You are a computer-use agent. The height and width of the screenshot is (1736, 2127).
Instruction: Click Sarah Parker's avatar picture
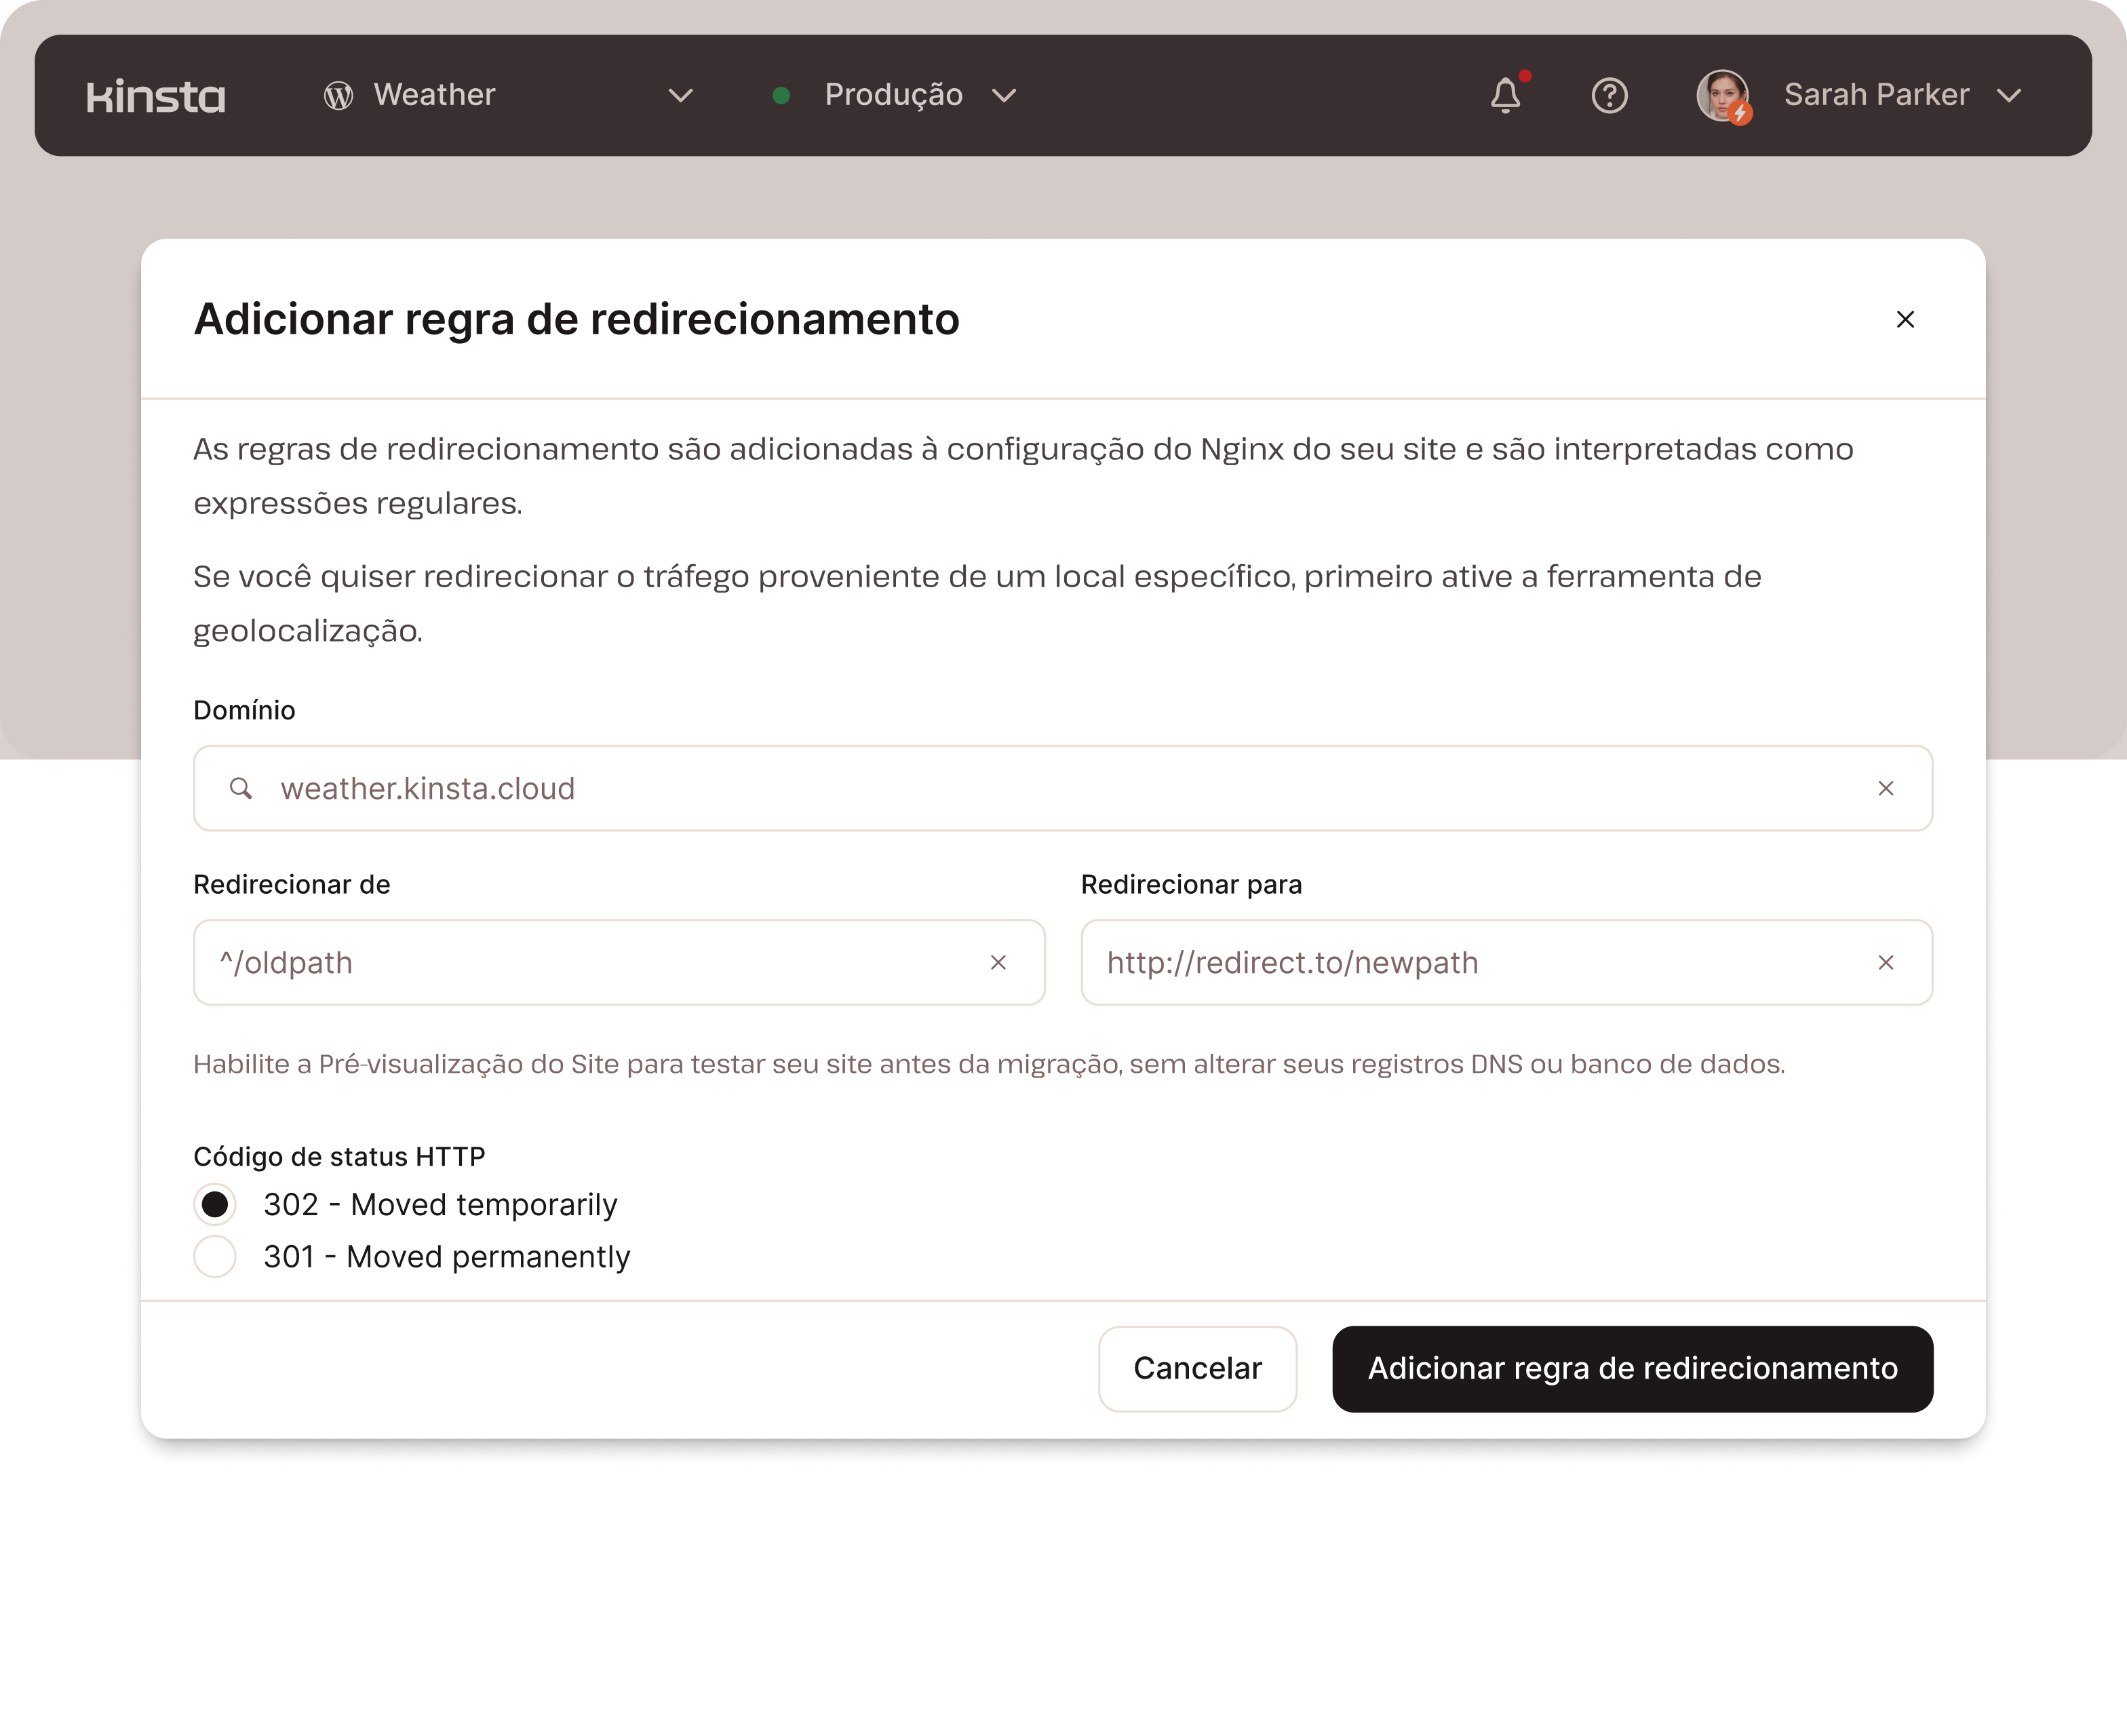(x=1722, y=96)
